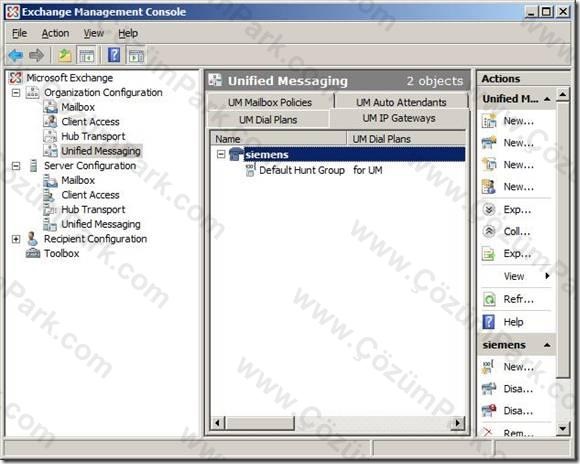
Task: Click the blue Help toolbar icon
Action: coord(114,55)
